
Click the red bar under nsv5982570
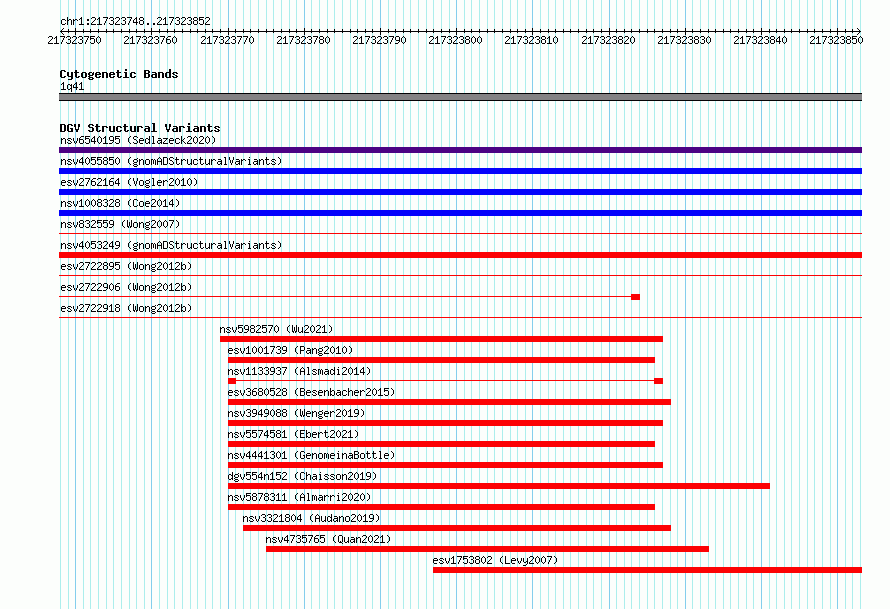(x=442, y=339)
